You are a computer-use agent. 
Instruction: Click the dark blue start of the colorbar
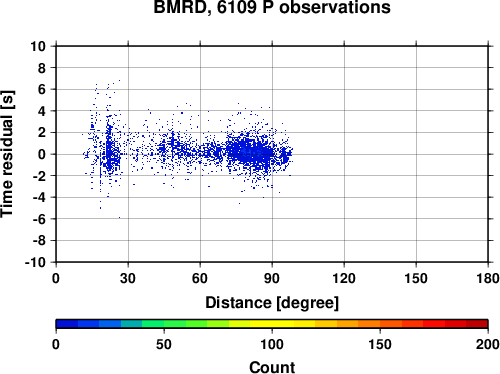click(x=67, y=324)
